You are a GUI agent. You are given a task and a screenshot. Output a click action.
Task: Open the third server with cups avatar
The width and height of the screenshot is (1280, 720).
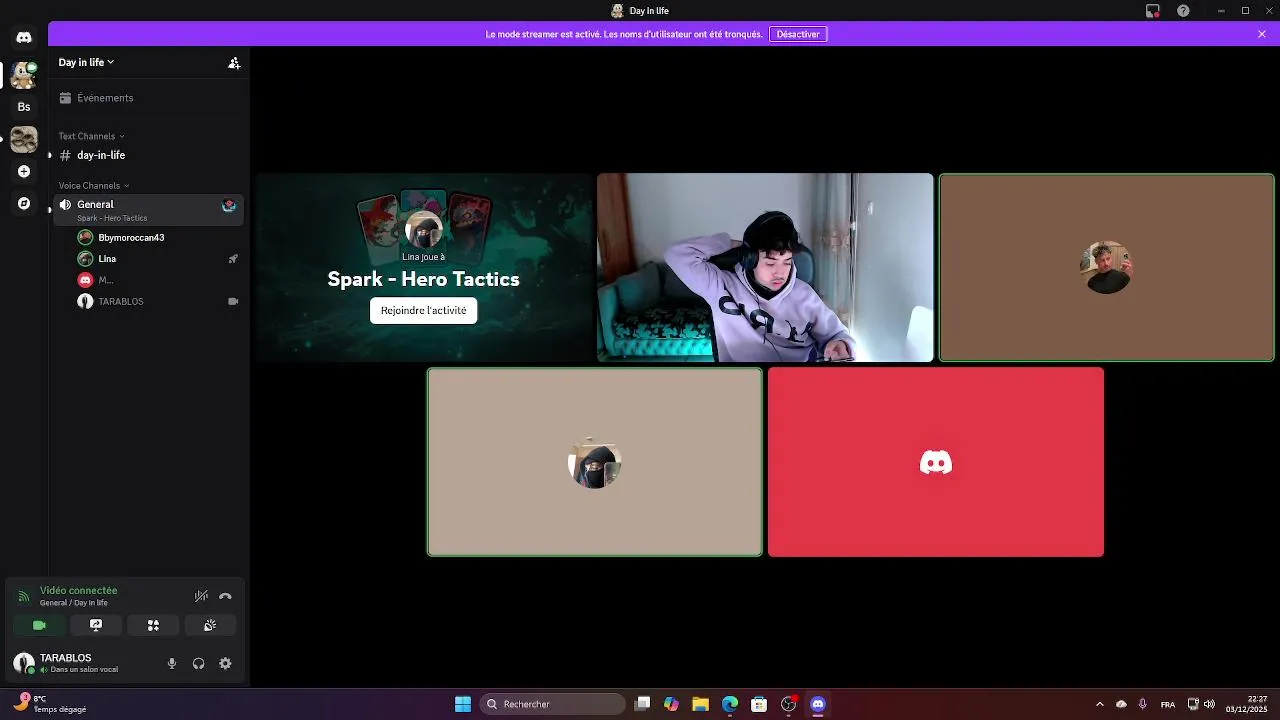[x=24, y=139]
